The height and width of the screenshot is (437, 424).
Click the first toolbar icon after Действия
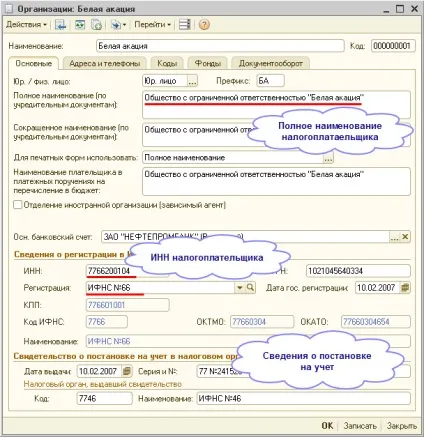click(61, 25)
